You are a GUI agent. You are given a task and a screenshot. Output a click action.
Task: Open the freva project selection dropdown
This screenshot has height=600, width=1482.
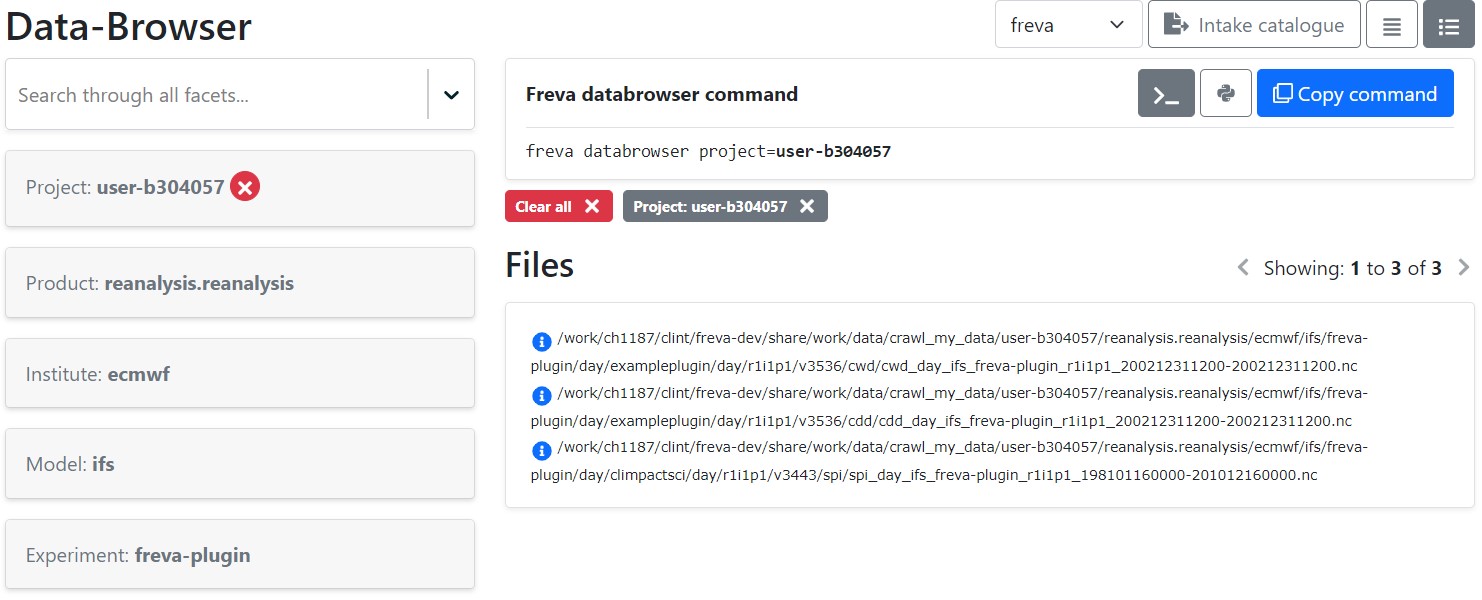coord(1068,24)
